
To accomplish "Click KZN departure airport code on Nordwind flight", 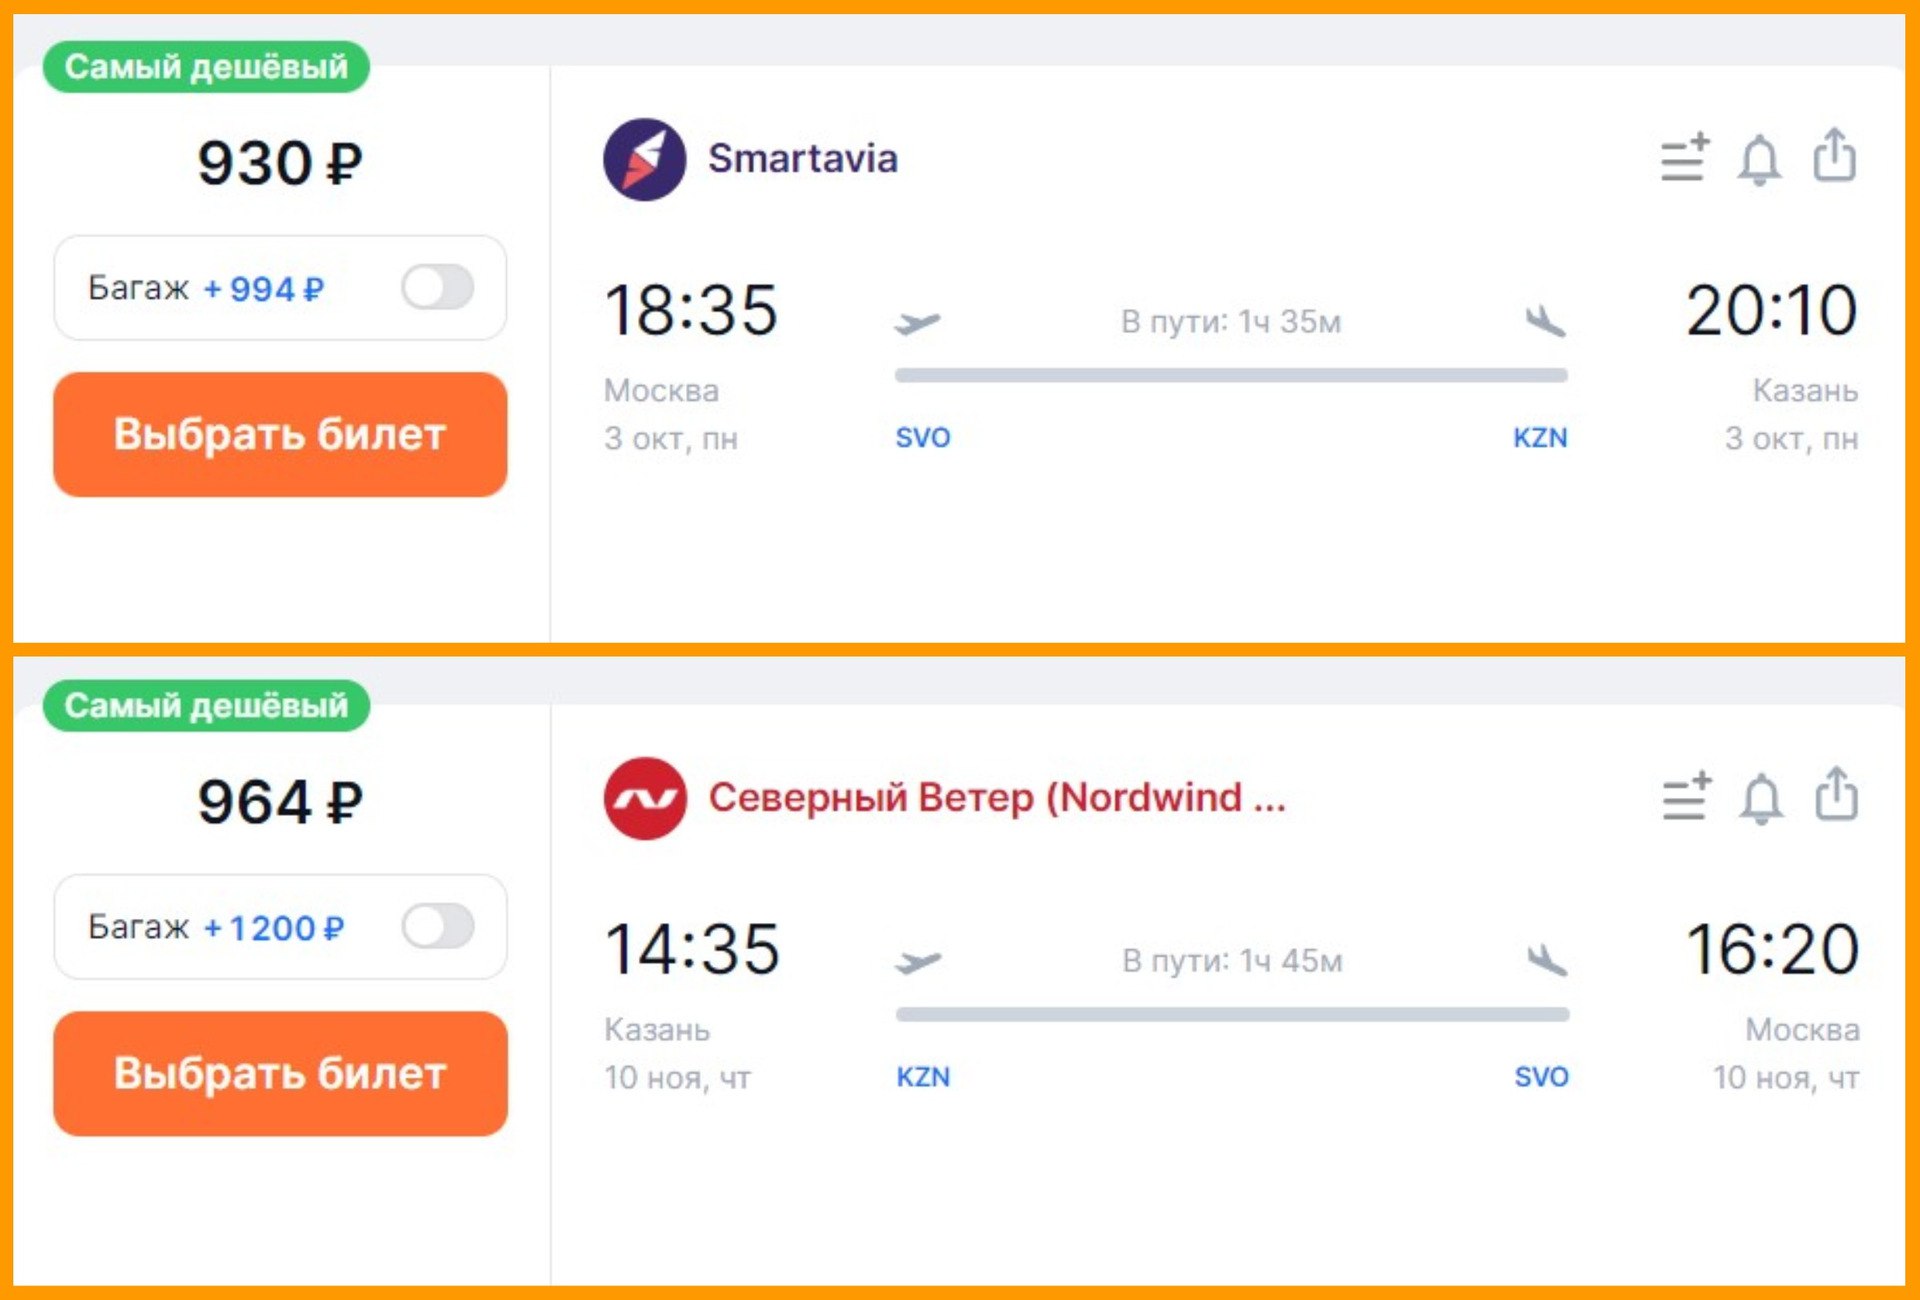I will (x=922, y=1077).
